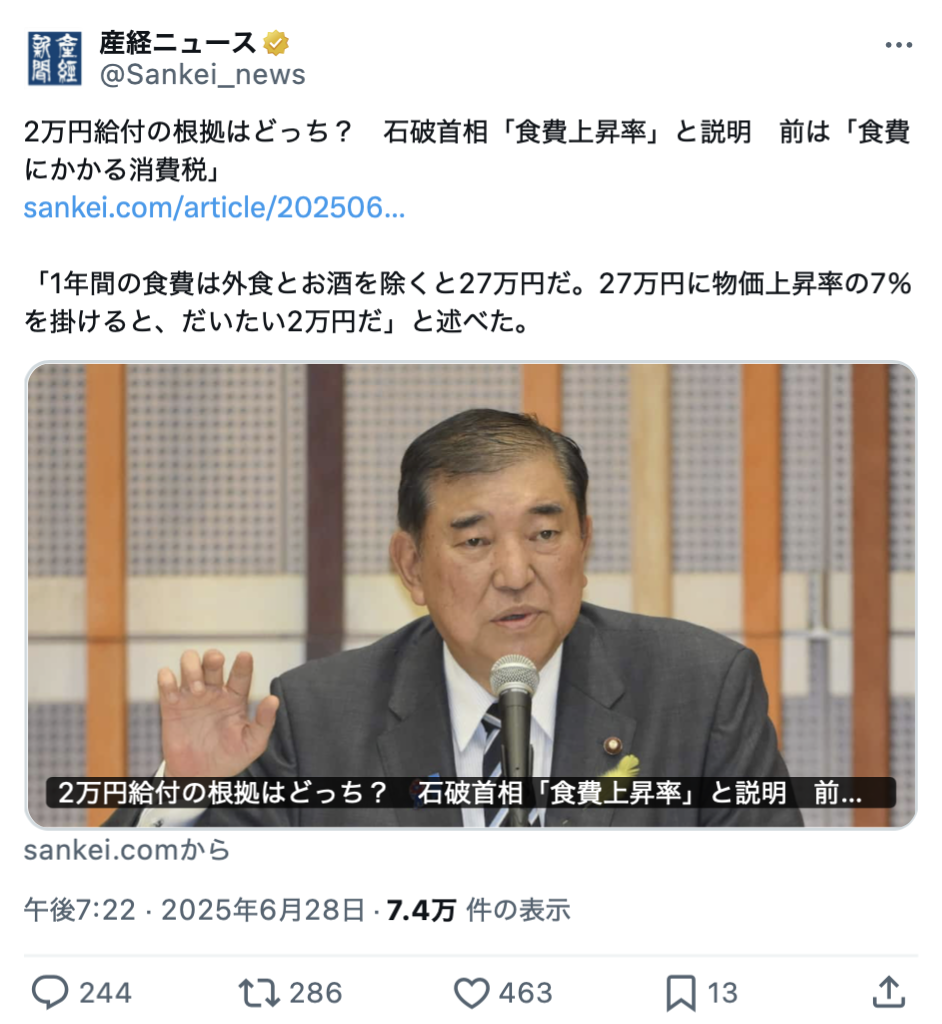This screenshot has height=1024, width=942.
Task: Click the 13 bookmarks count
Action: pyautogui.click(x=722, y=993)
